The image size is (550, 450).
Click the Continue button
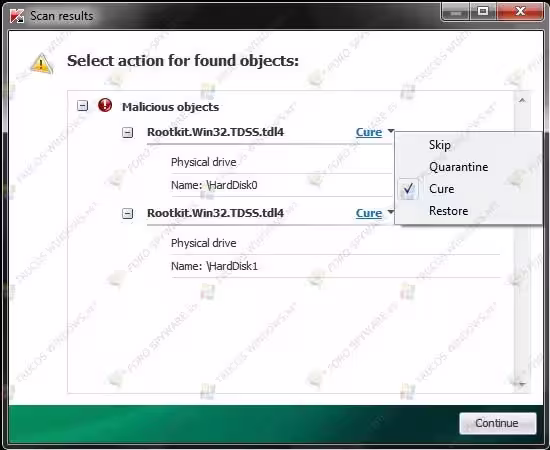tap(497, 423)
